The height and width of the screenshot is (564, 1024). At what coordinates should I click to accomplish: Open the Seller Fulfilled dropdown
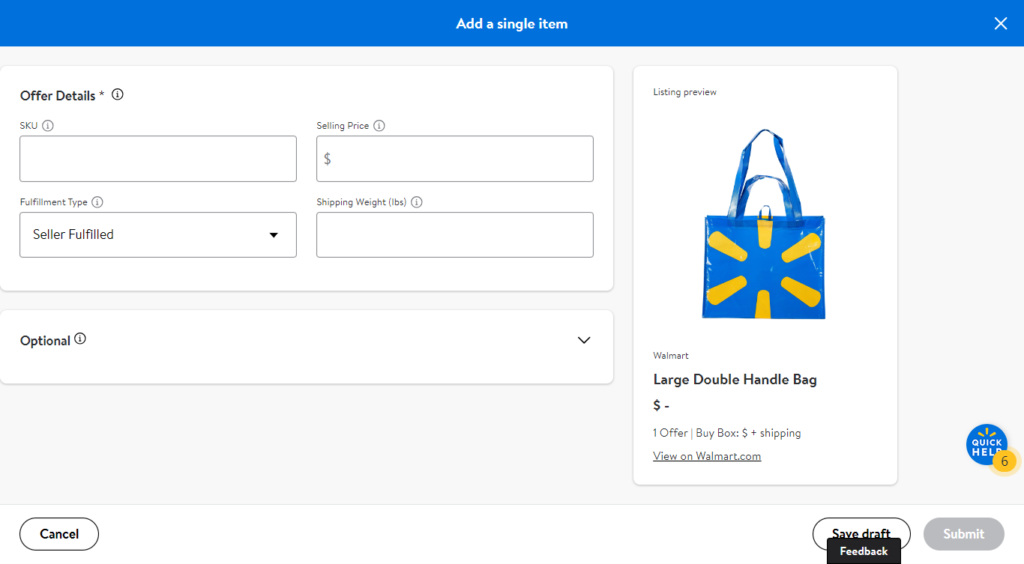point(158,235)
